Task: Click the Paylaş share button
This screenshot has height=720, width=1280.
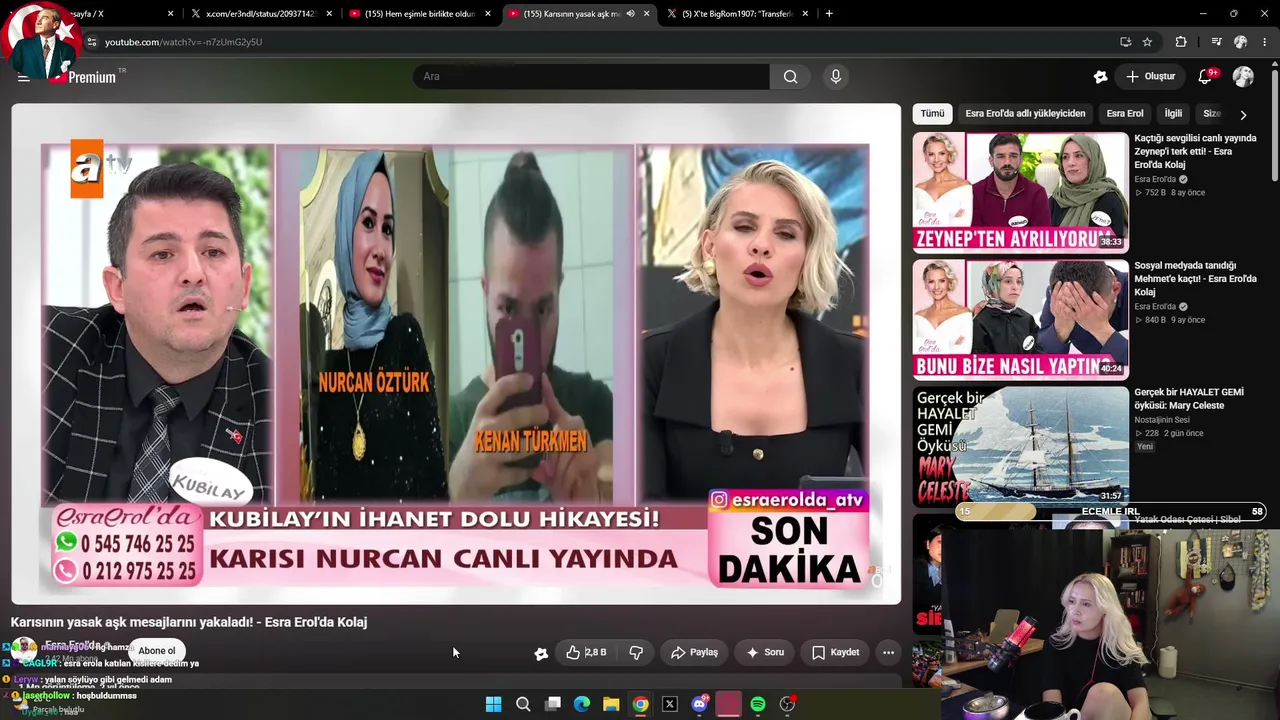Action: (694, 652)
